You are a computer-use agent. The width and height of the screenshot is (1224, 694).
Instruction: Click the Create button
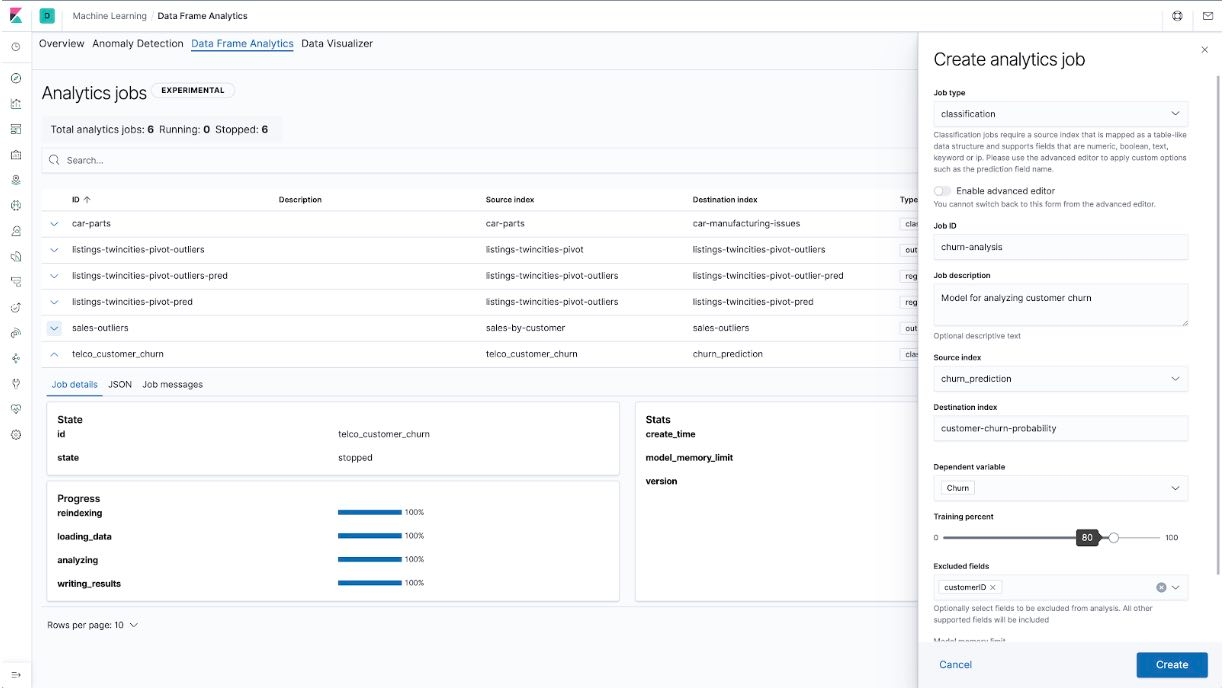click(x=1171, y=664)
